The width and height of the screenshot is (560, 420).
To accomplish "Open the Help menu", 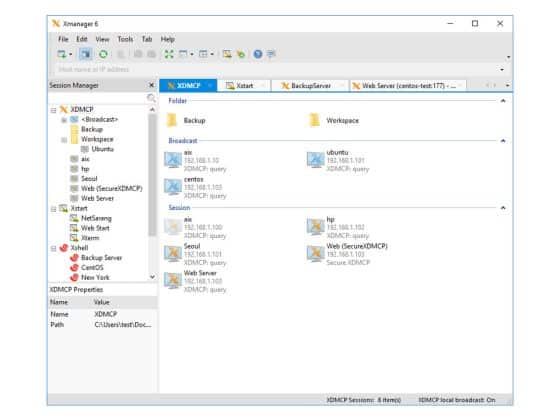I will pyautogui.click(x=168, y=39).
